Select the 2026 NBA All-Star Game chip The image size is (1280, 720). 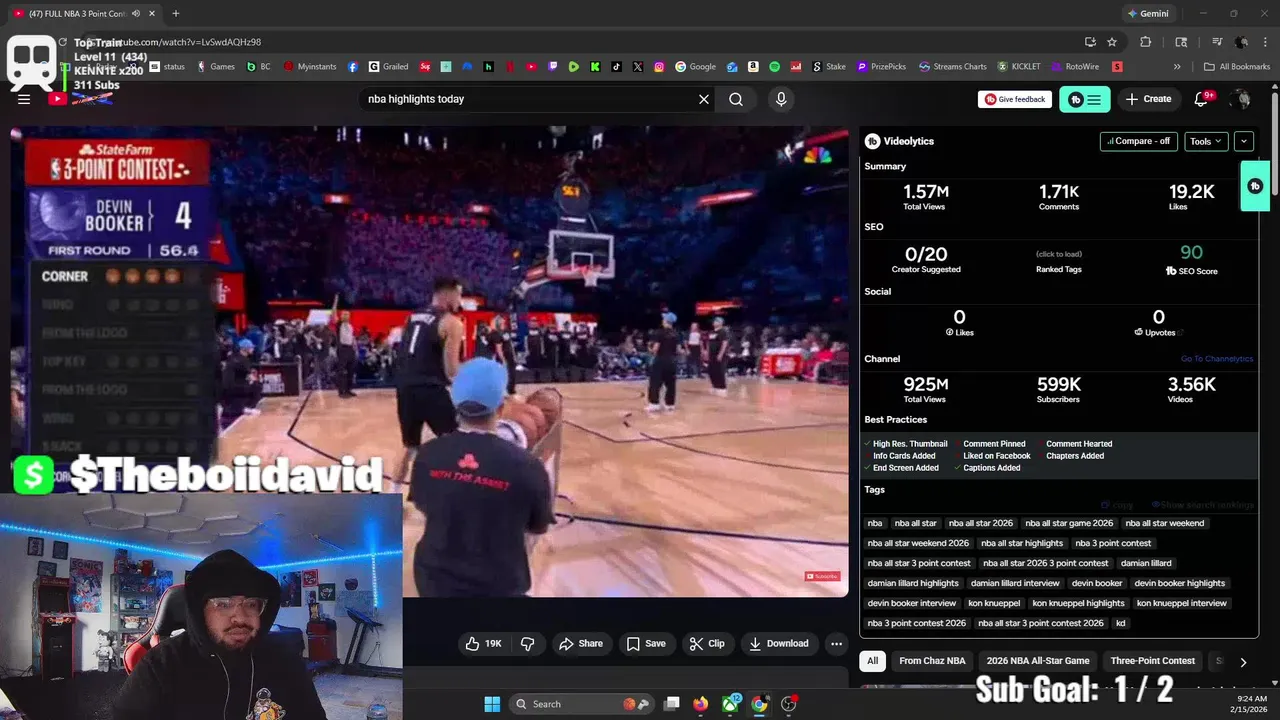1038,661
